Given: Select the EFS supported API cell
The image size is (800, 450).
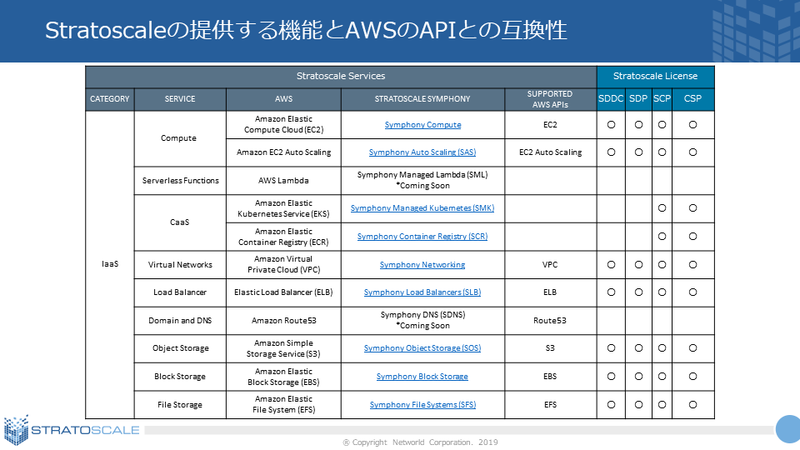Looking at the screenshot, I should (551, 405).
